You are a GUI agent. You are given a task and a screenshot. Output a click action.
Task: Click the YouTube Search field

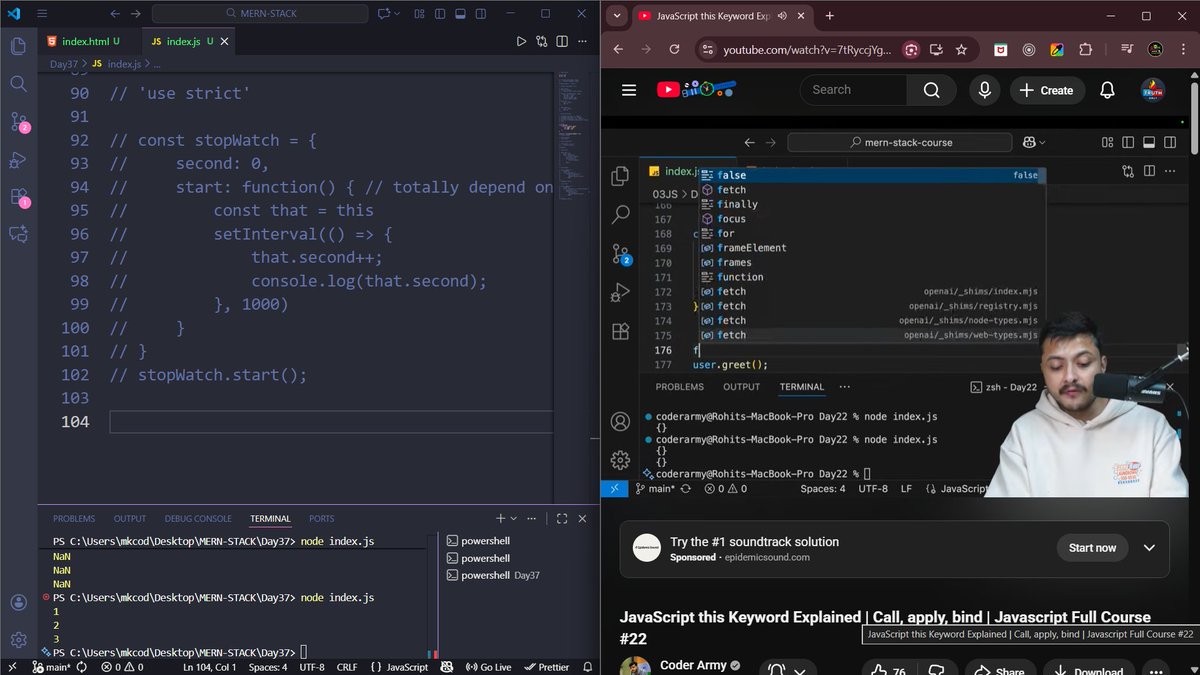point(853,90)
